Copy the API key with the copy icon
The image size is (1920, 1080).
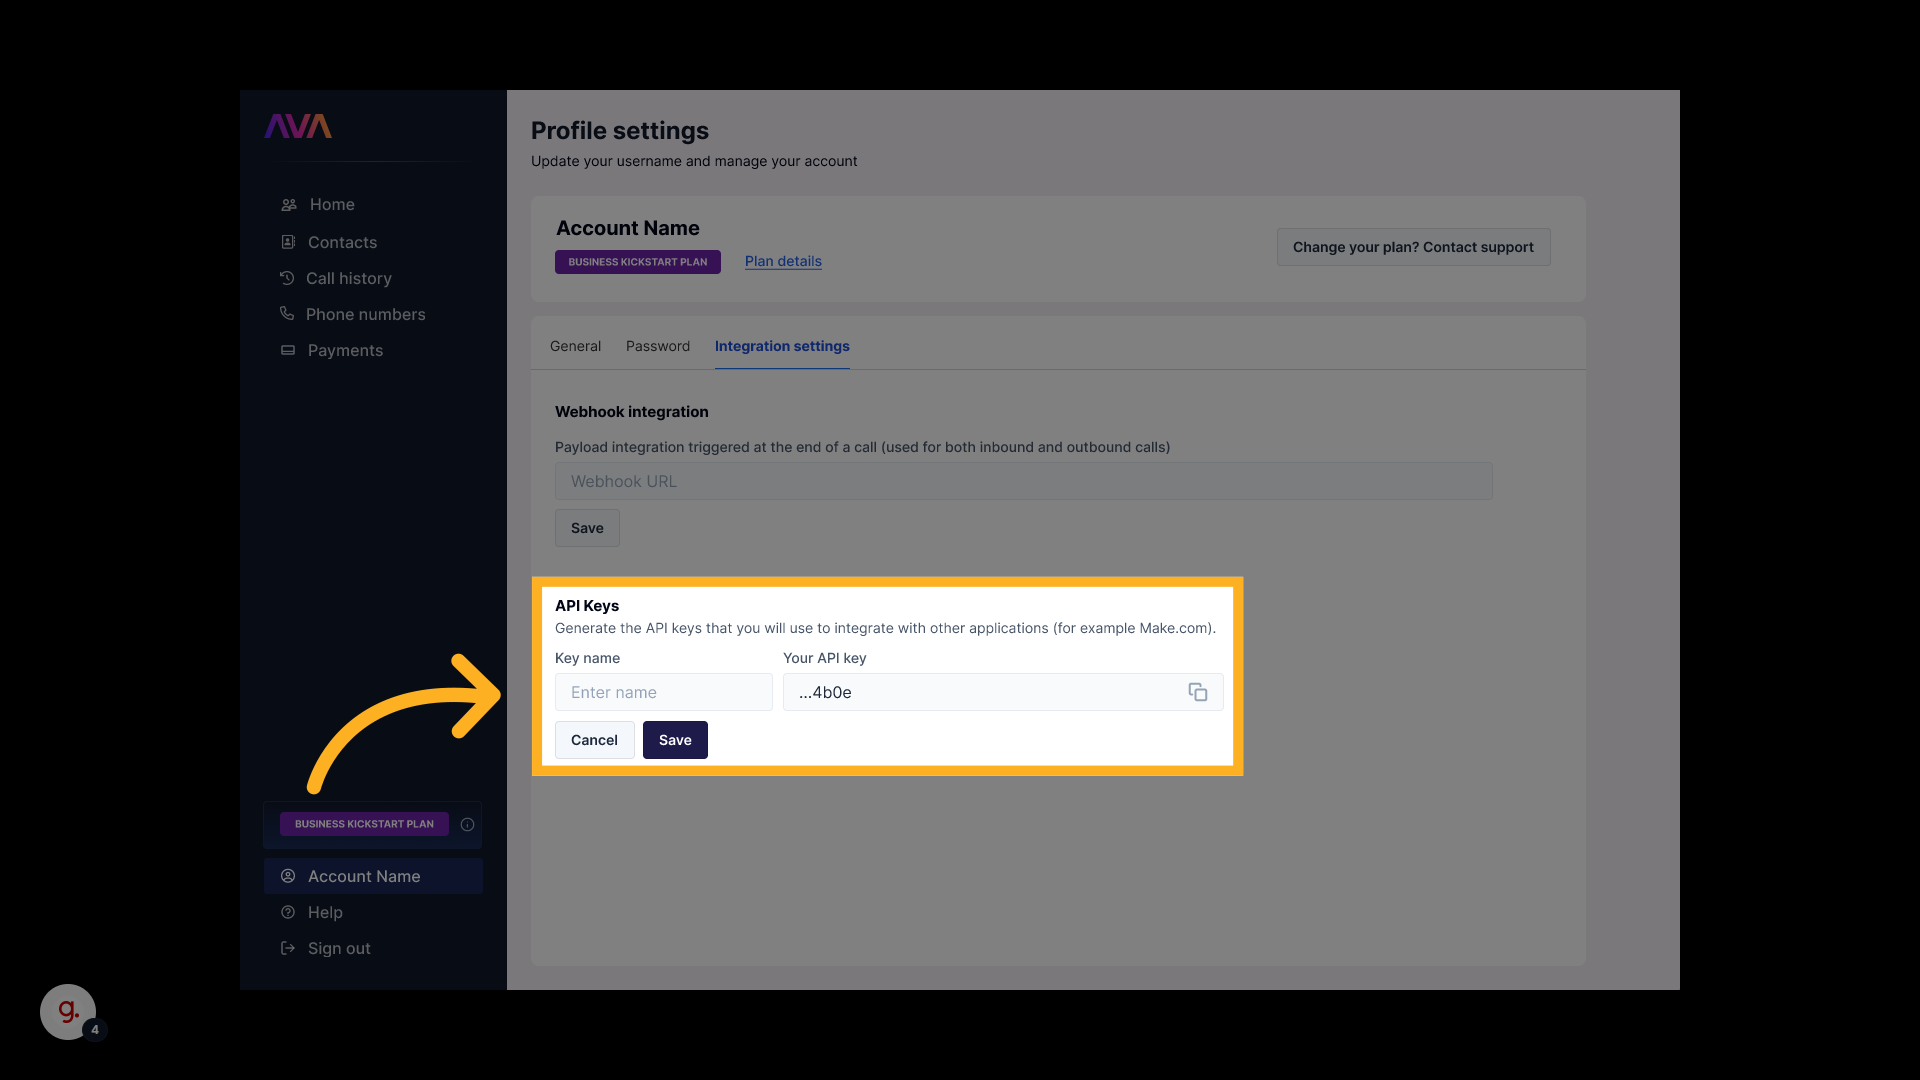(1197, 692)
